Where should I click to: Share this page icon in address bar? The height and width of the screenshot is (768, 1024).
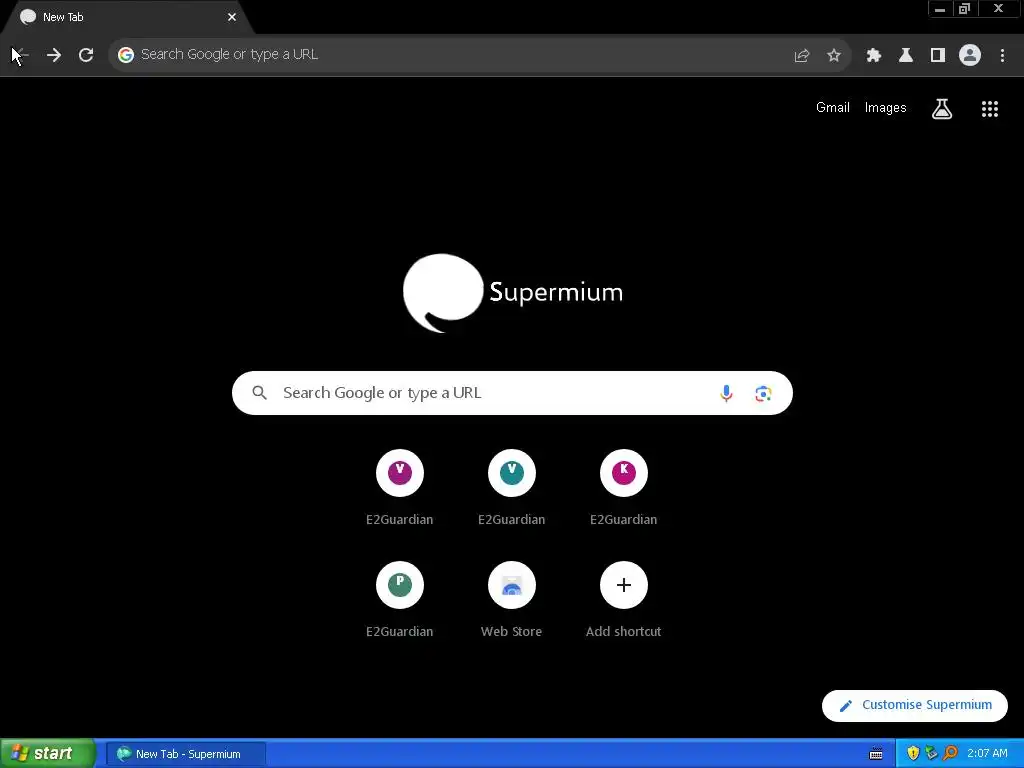click(802, 56)
